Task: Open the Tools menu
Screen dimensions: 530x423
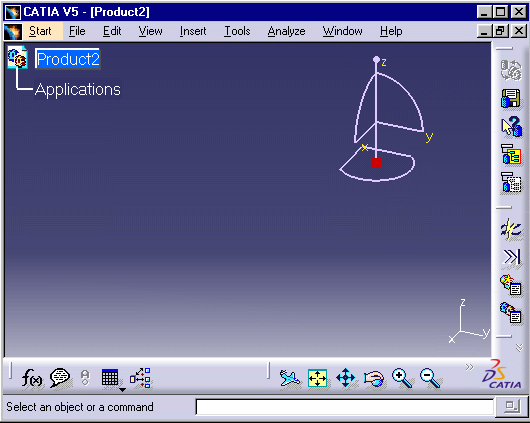Action: pos(237,31)
